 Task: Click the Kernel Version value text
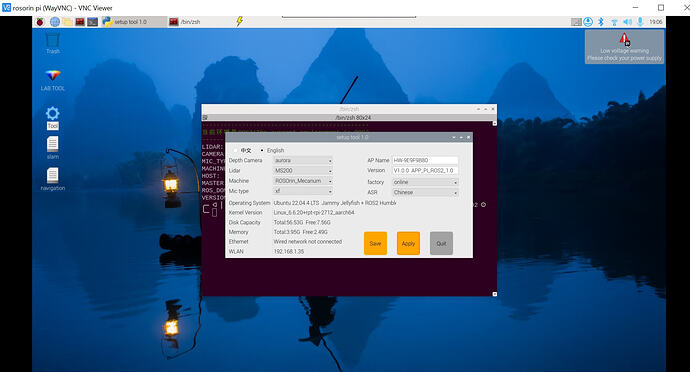314,213
